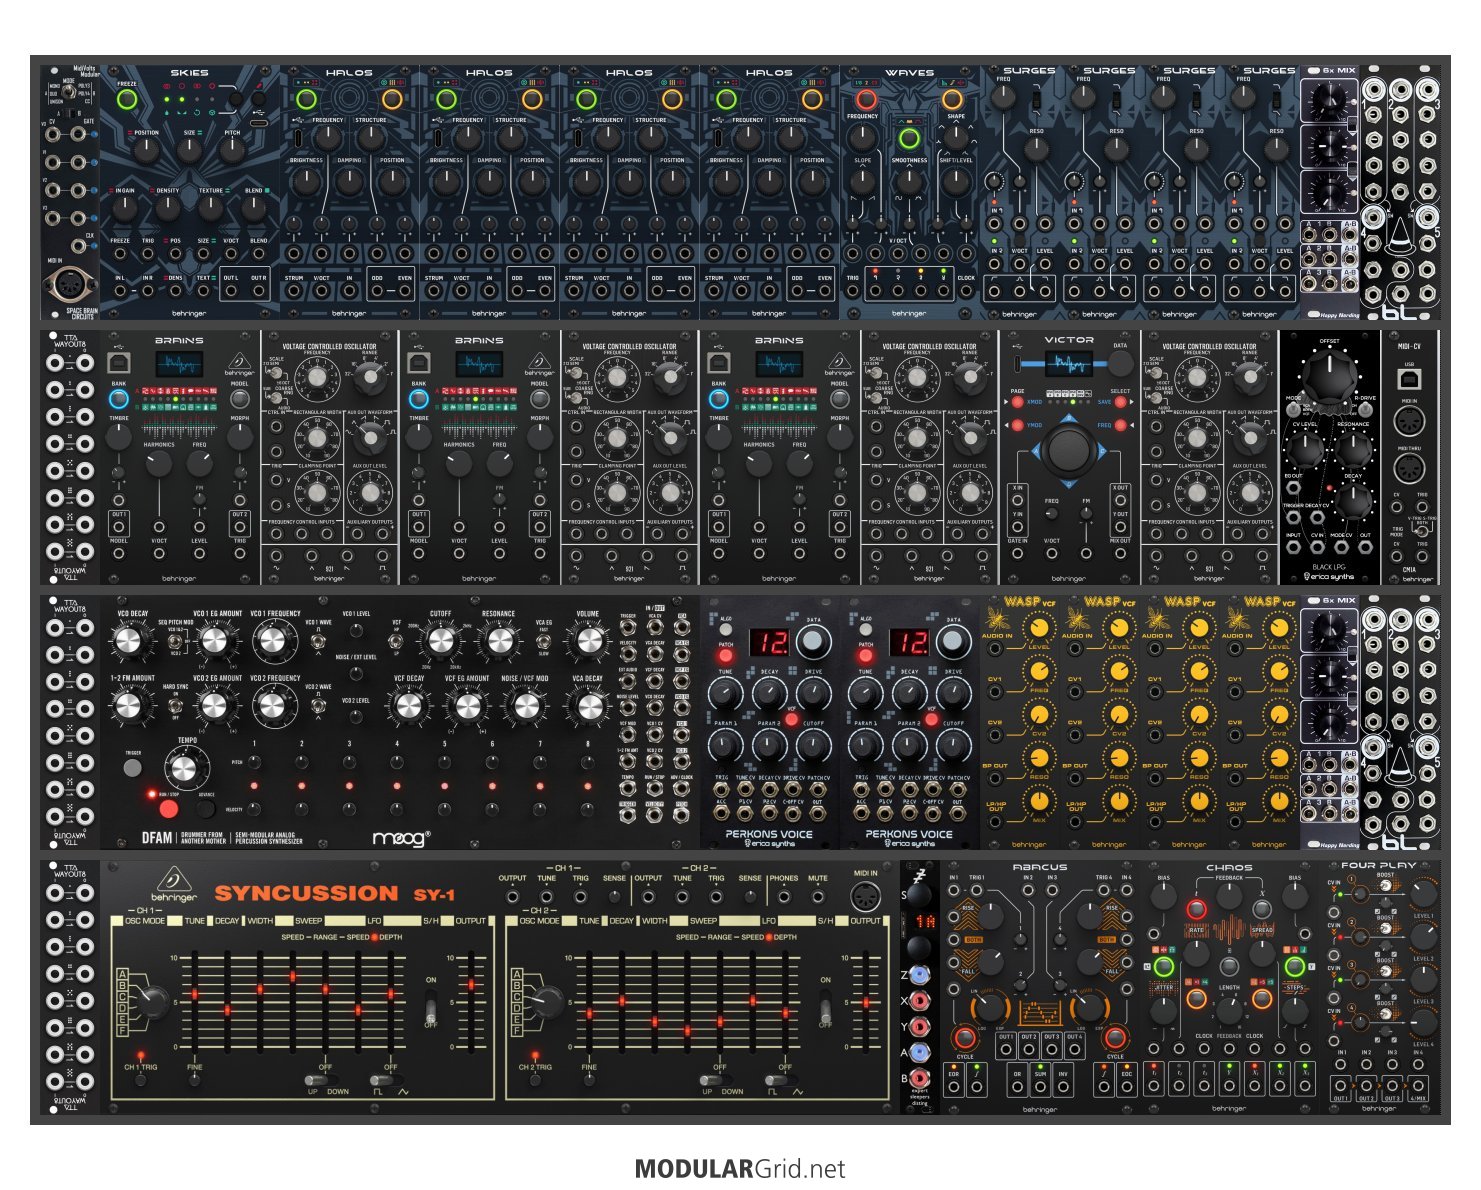This screenshot has height=1190, width=1481.
Task: Flip the VCA EG fast/slow switch on DFAM
Action: coord(544,642)
